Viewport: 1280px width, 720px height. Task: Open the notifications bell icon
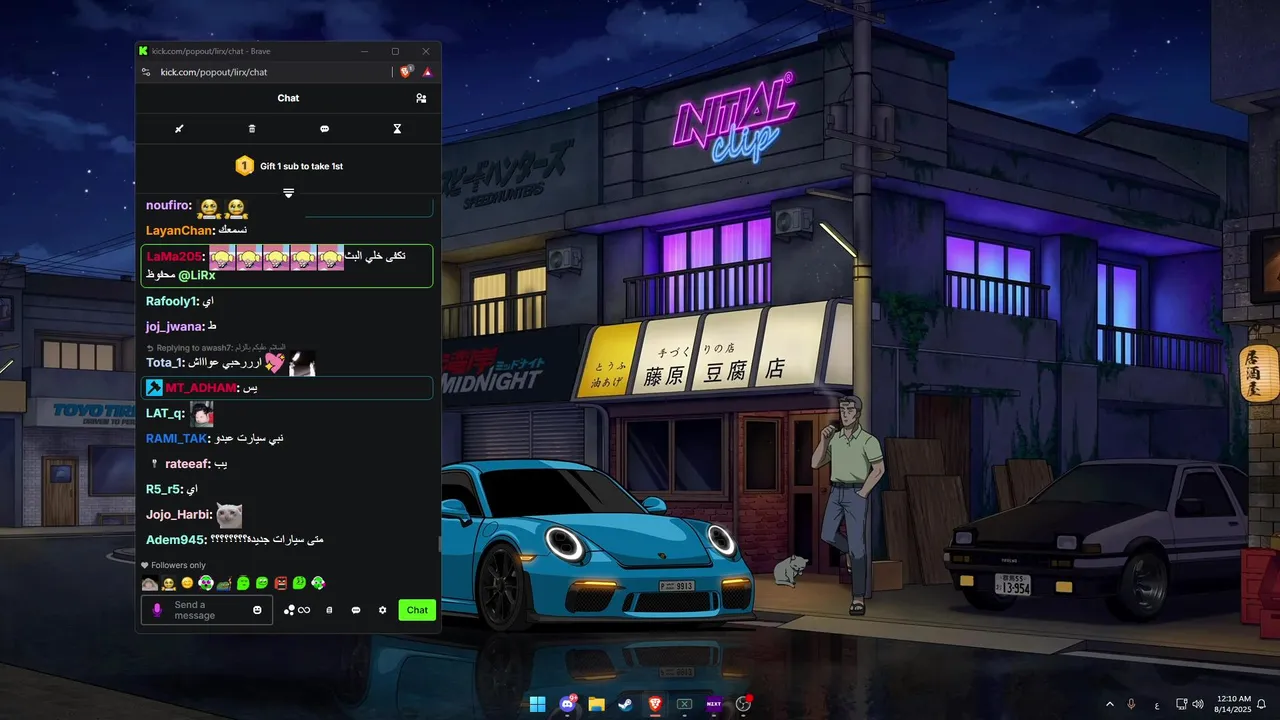click(1262, 704)
